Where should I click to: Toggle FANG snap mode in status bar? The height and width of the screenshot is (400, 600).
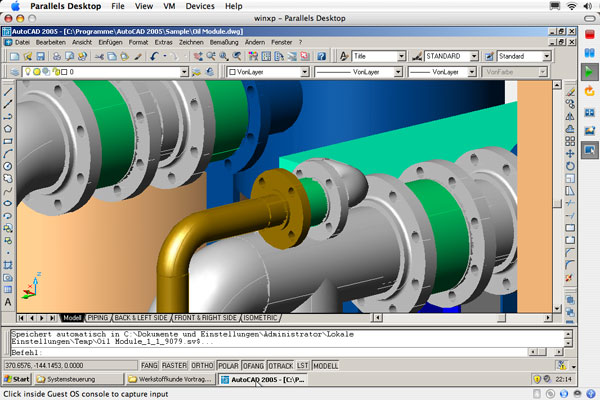[149, 366]
